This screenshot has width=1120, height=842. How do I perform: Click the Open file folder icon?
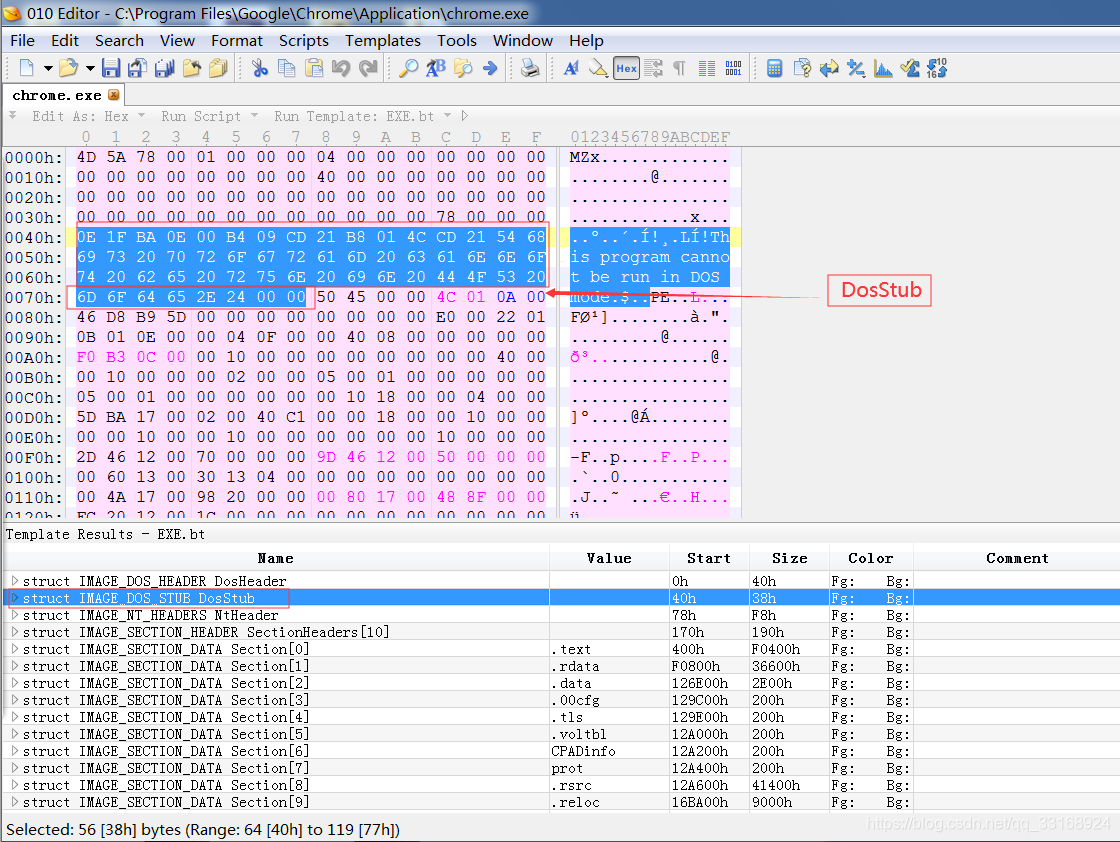tap(68, 68)
